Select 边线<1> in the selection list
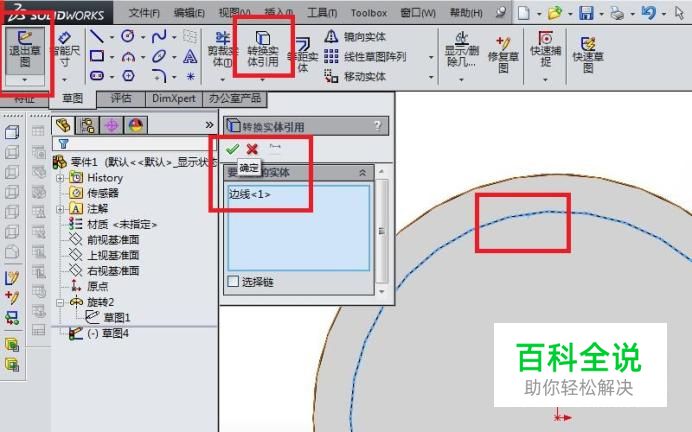Image resolution: width=692 pixels, height=432 pixels. [x=249, y=194]
